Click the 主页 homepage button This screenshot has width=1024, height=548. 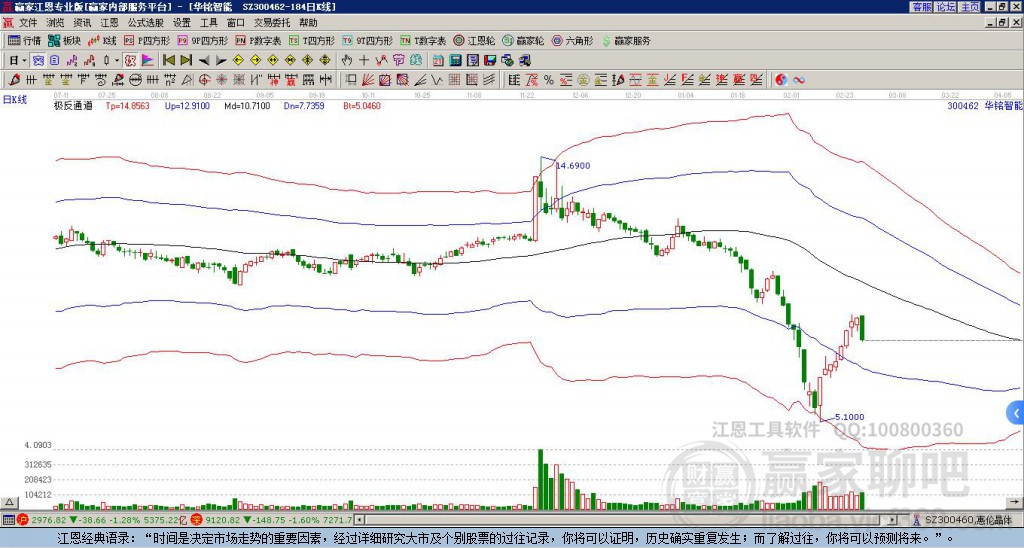point(969,7)
